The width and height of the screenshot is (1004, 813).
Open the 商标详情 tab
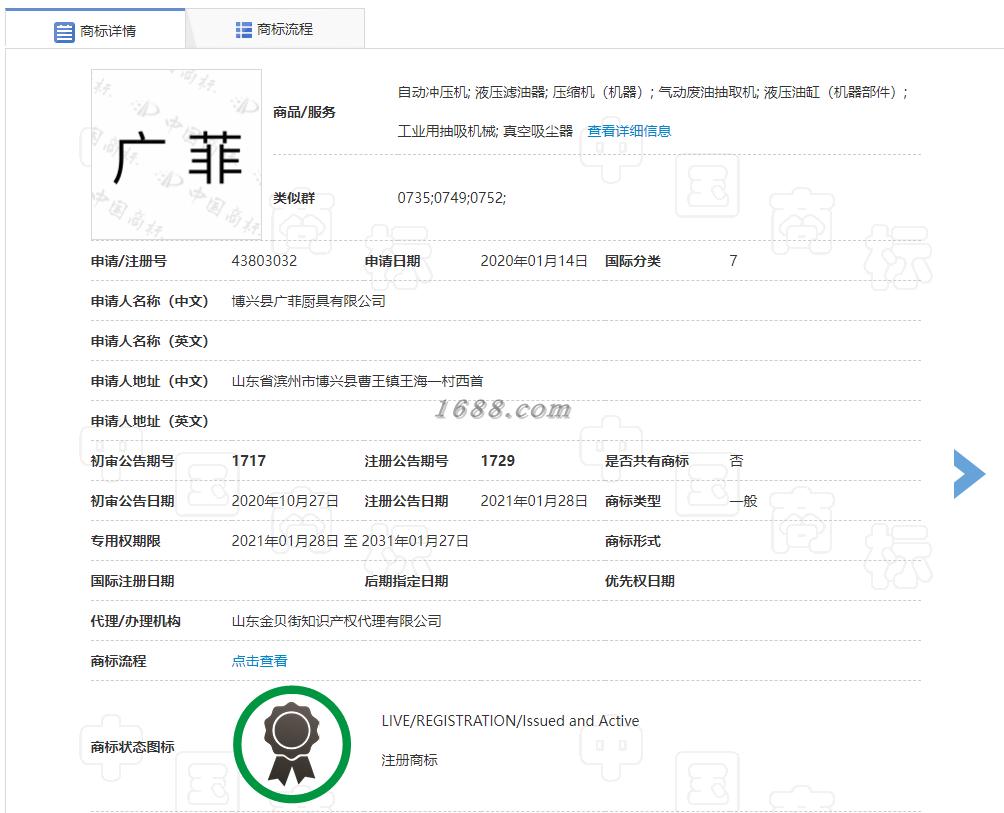tap(95, 29)
